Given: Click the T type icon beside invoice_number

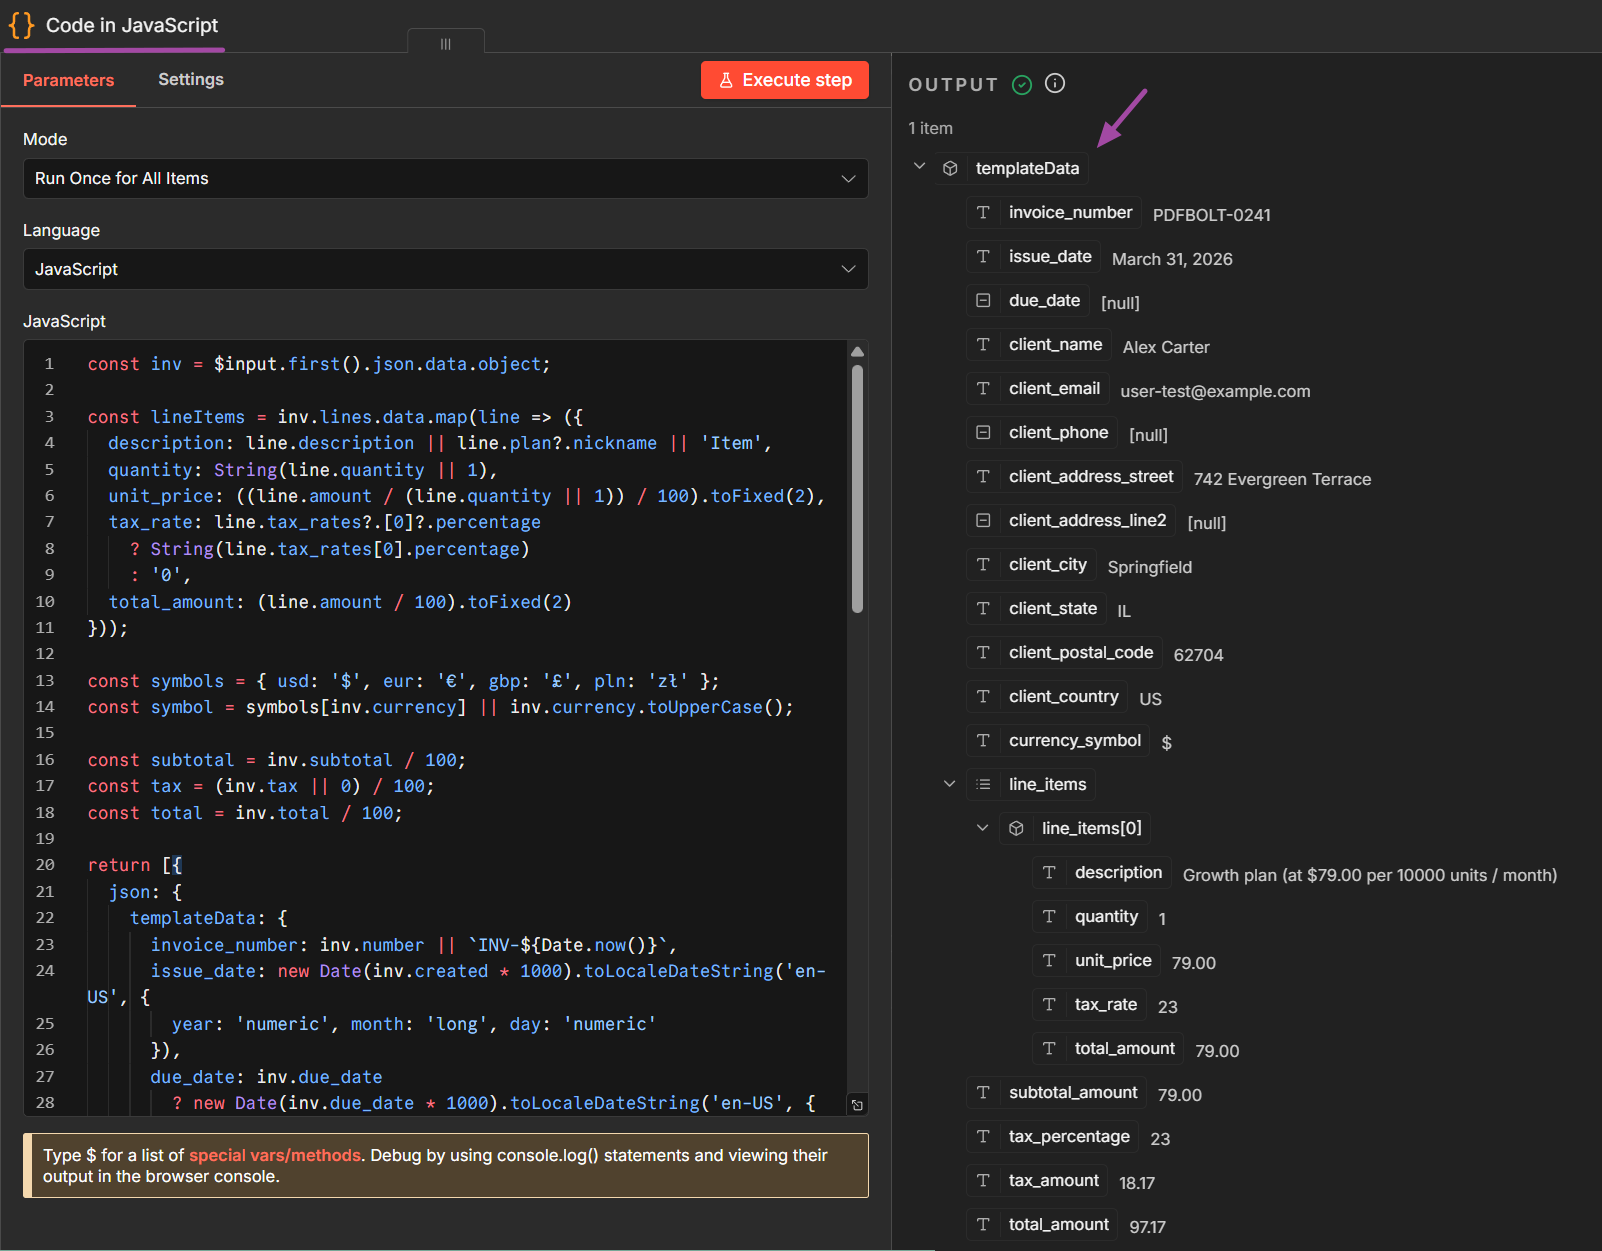Looking at the screenshot, I should (x=983, y=212).
